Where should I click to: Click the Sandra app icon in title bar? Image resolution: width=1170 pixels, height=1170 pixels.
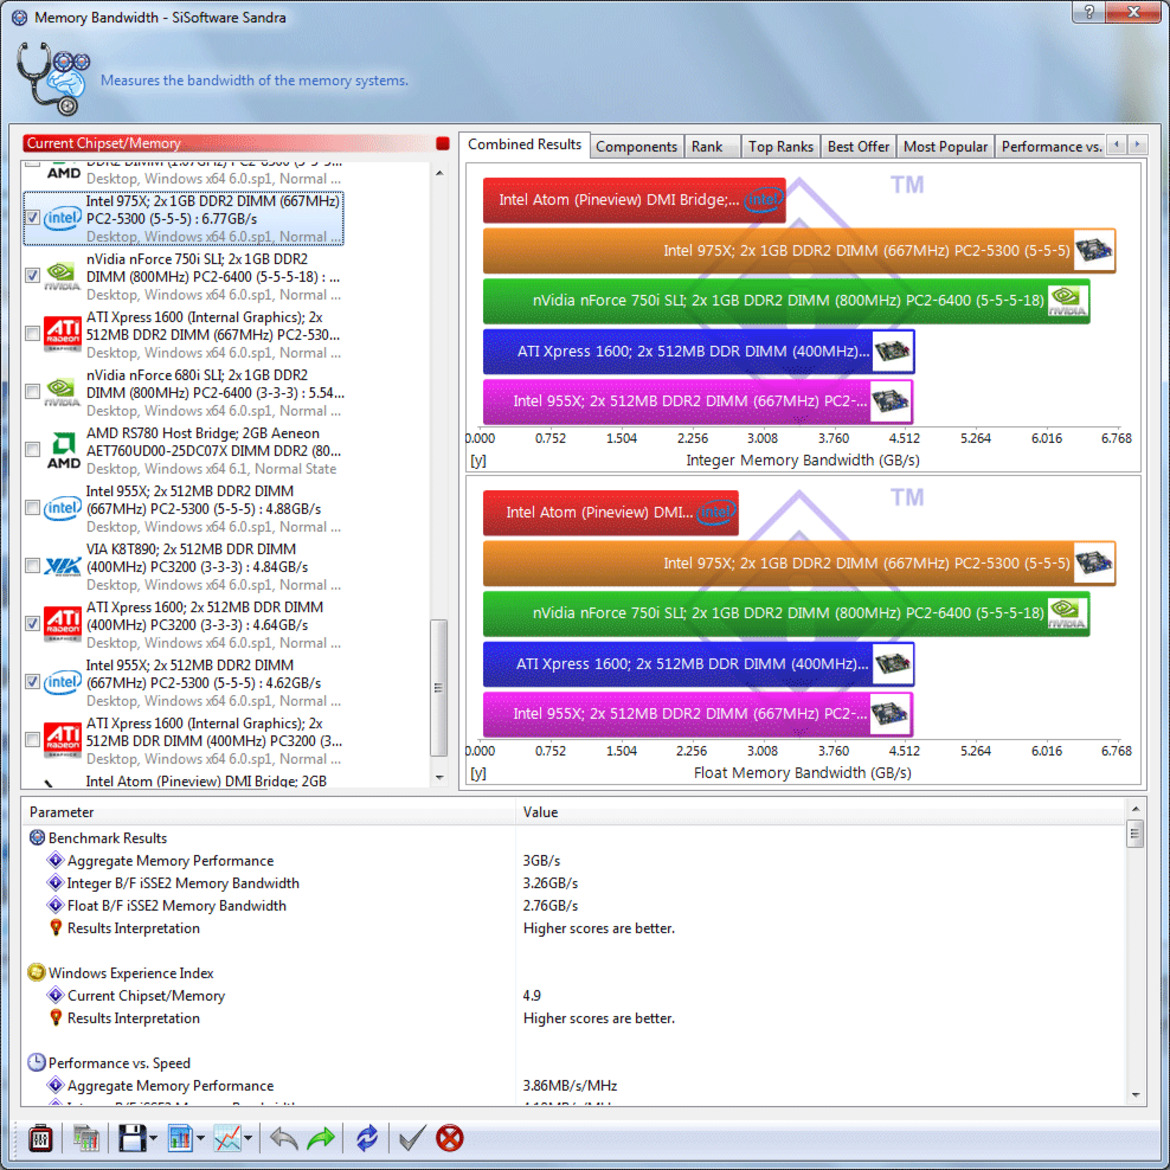pos(19,17)
